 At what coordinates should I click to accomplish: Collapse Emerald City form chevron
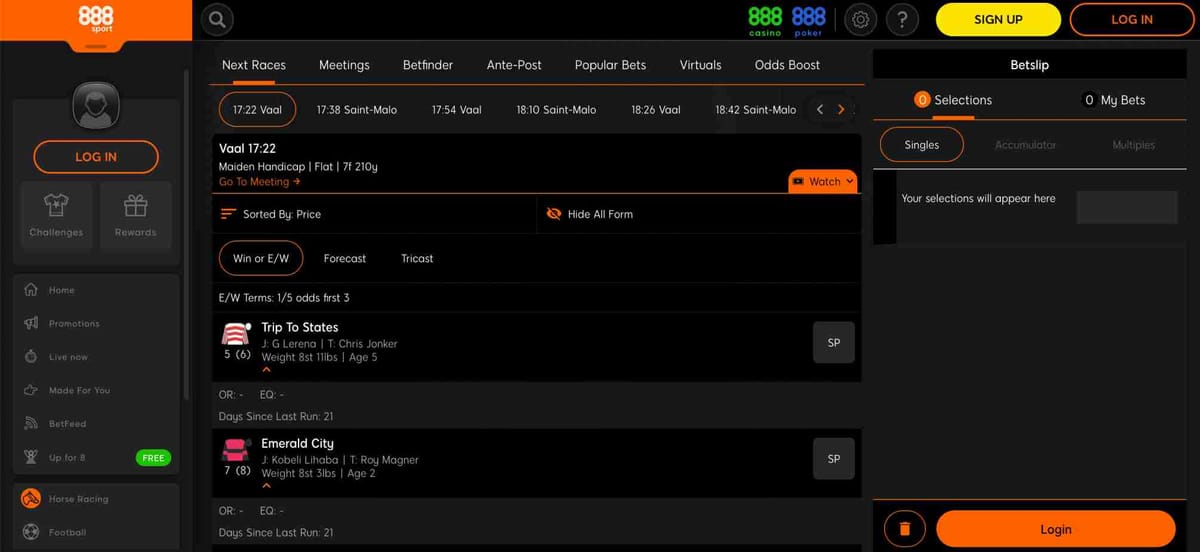click(266, 486)
